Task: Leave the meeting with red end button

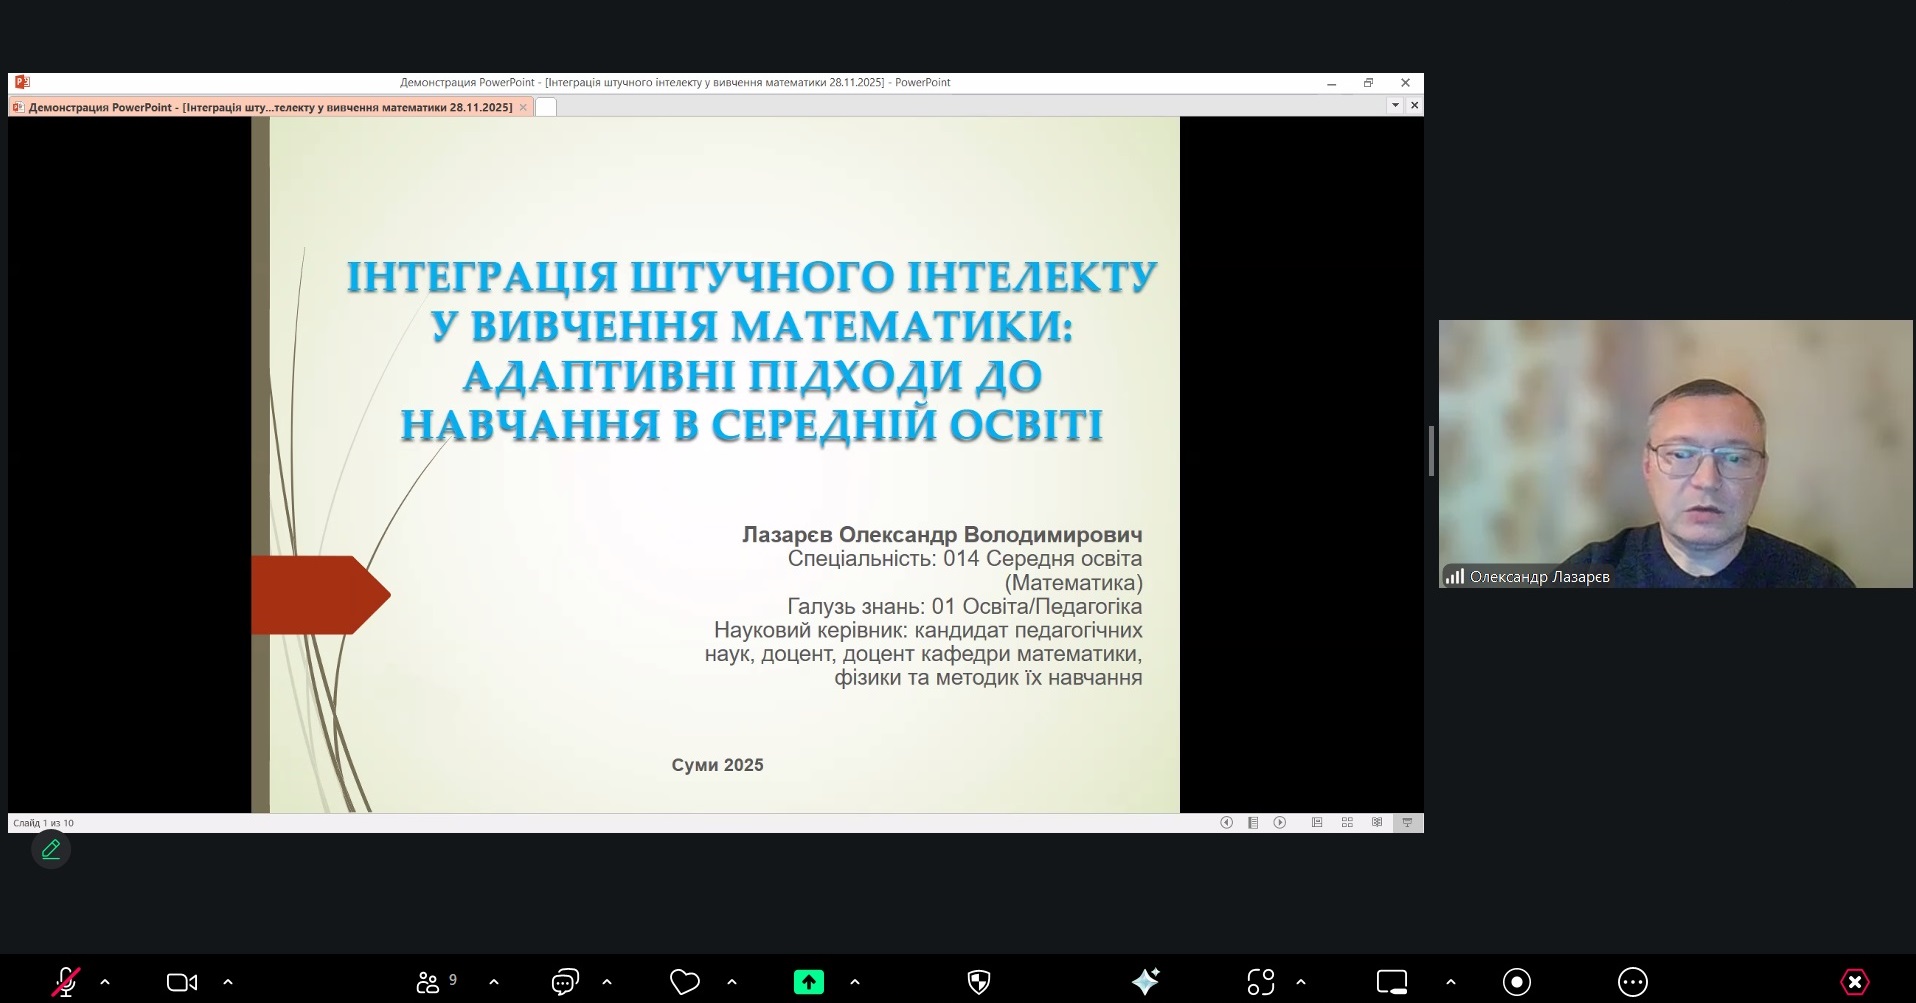Action: [x=1855, y=982]
